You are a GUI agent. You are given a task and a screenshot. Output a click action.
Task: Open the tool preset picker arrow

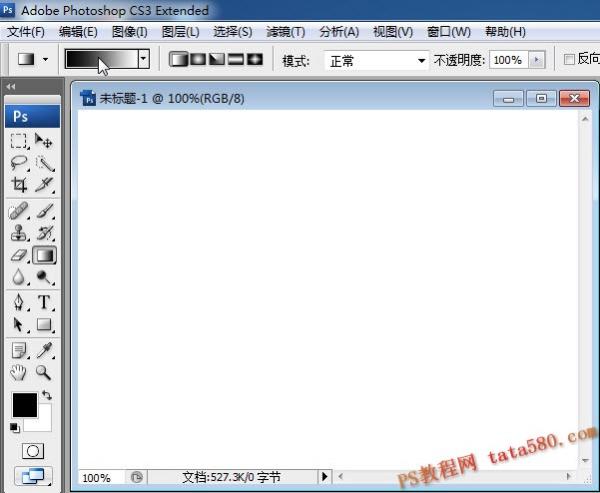(x=46, y=59)
